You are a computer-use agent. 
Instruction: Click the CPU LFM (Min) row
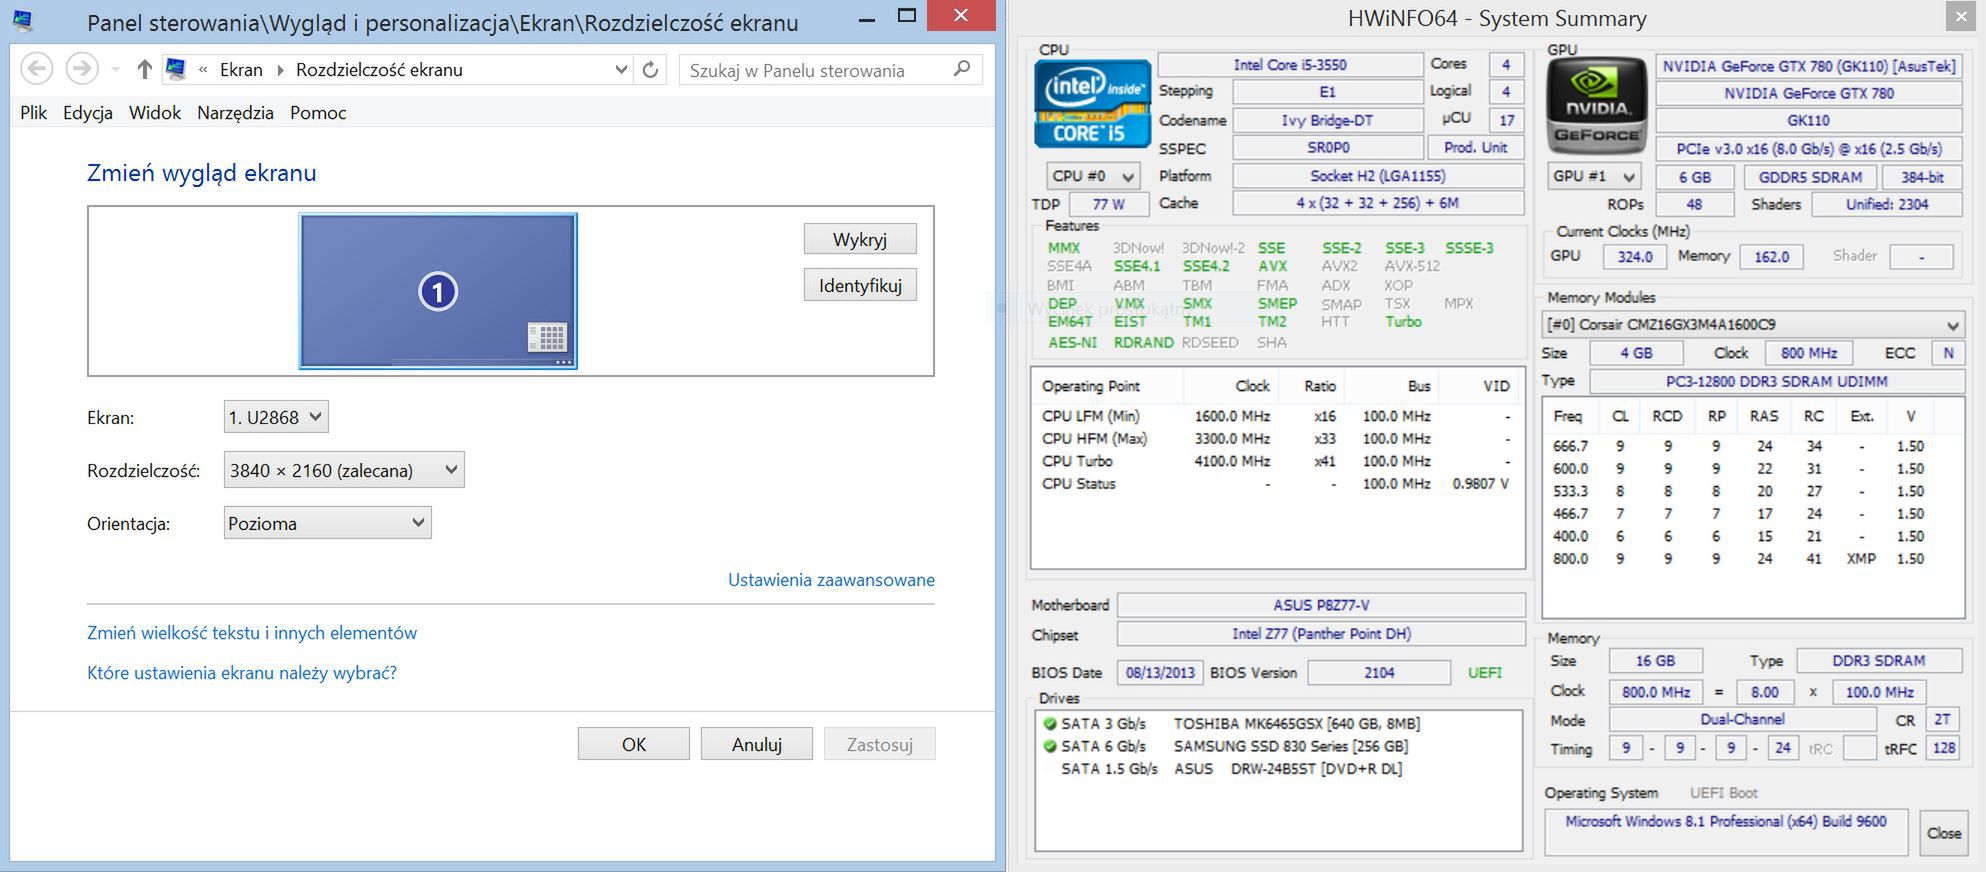1277,416
